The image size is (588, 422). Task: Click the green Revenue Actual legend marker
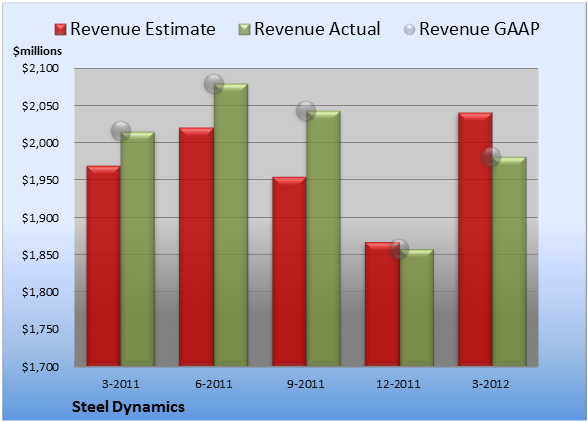(x=244, y=29)
